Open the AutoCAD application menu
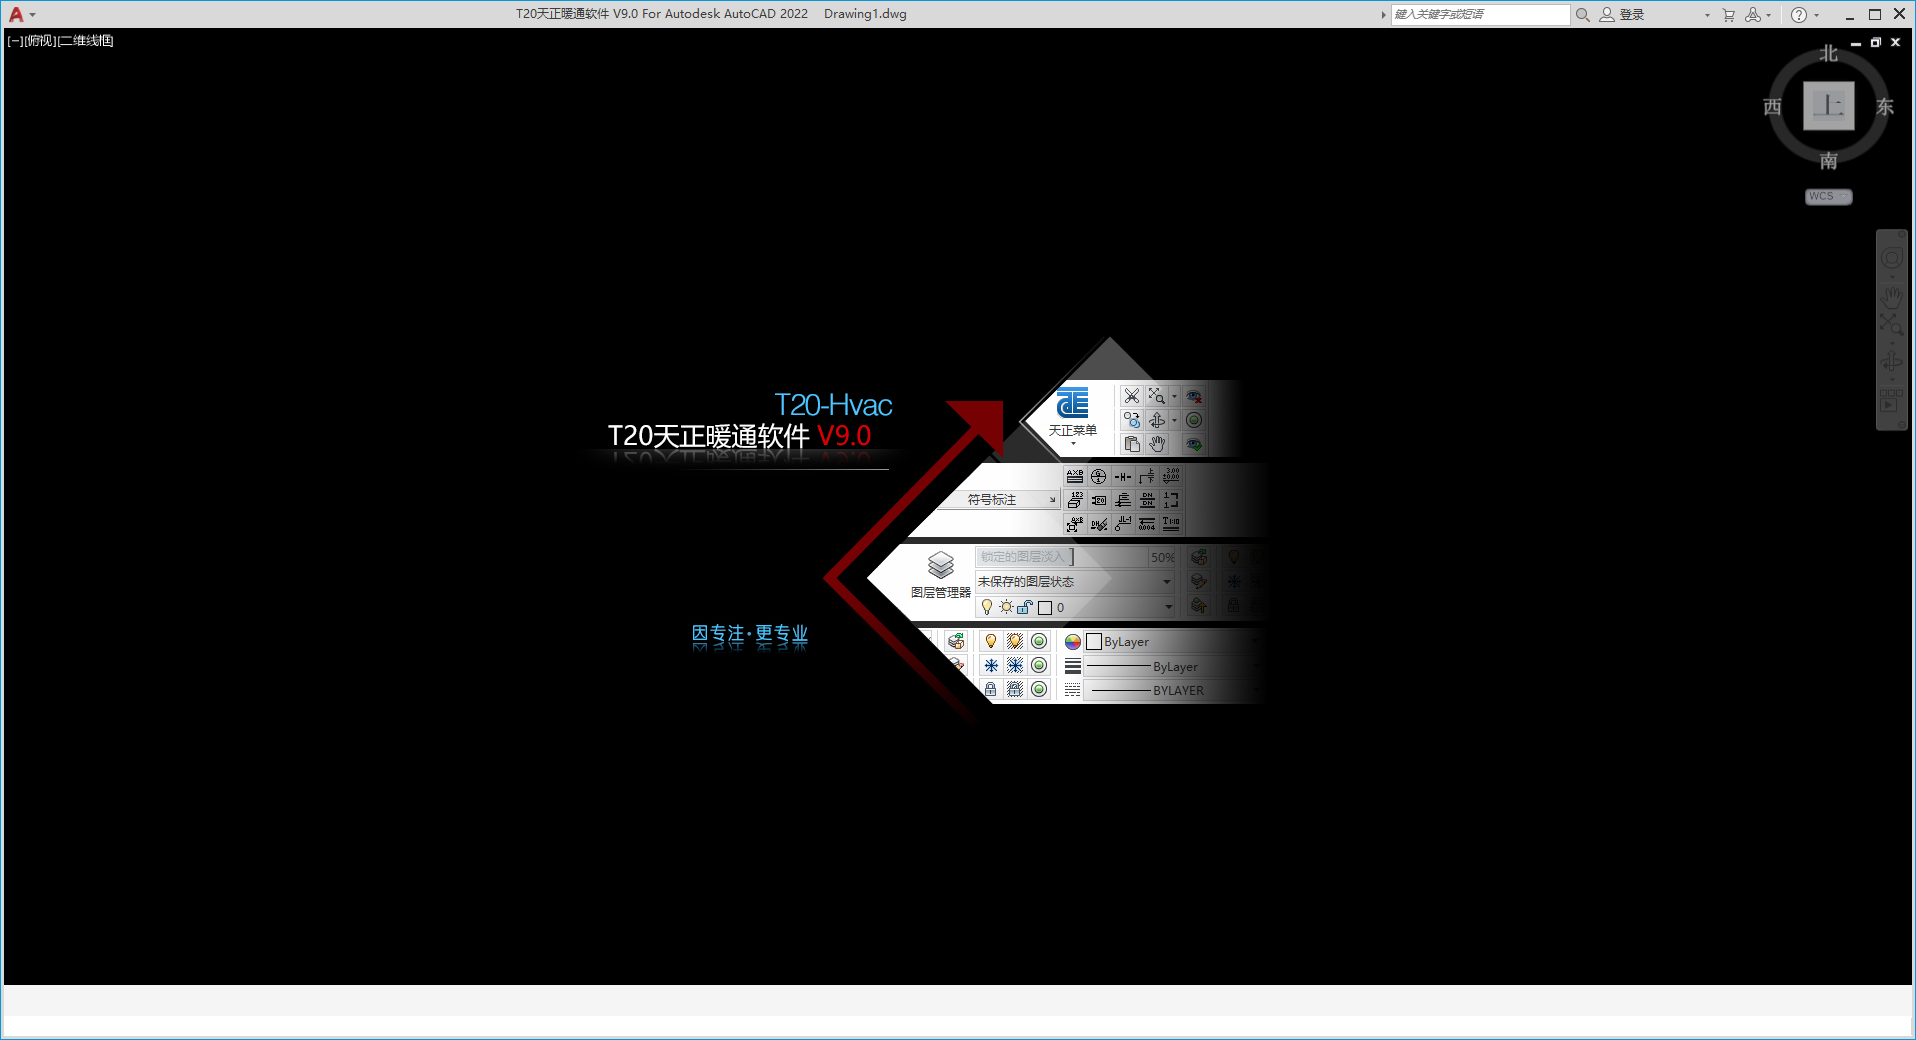Image resolution: width=1916 pixels, height=1040 pixels. pyautogui.click(x=17, y=14)
